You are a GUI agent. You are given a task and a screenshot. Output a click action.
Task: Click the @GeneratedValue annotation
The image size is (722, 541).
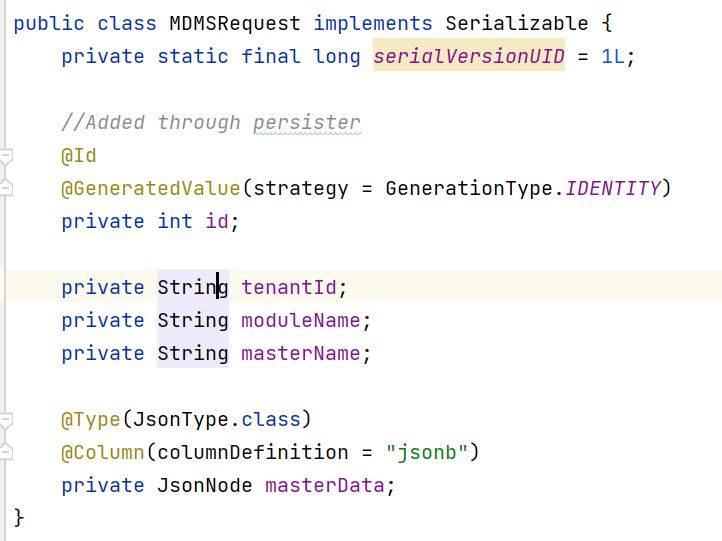pyautogui.click(x=151, y=189)
